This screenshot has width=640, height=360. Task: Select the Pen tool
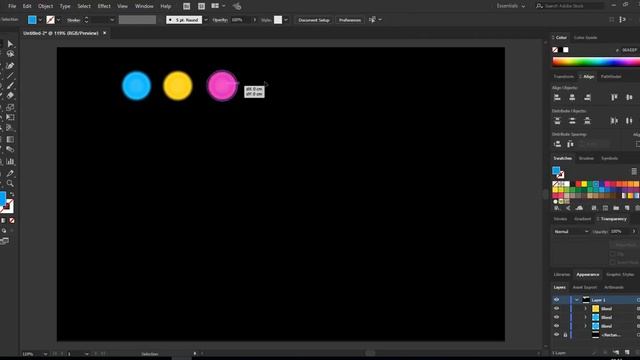click(x=10, y=65)
